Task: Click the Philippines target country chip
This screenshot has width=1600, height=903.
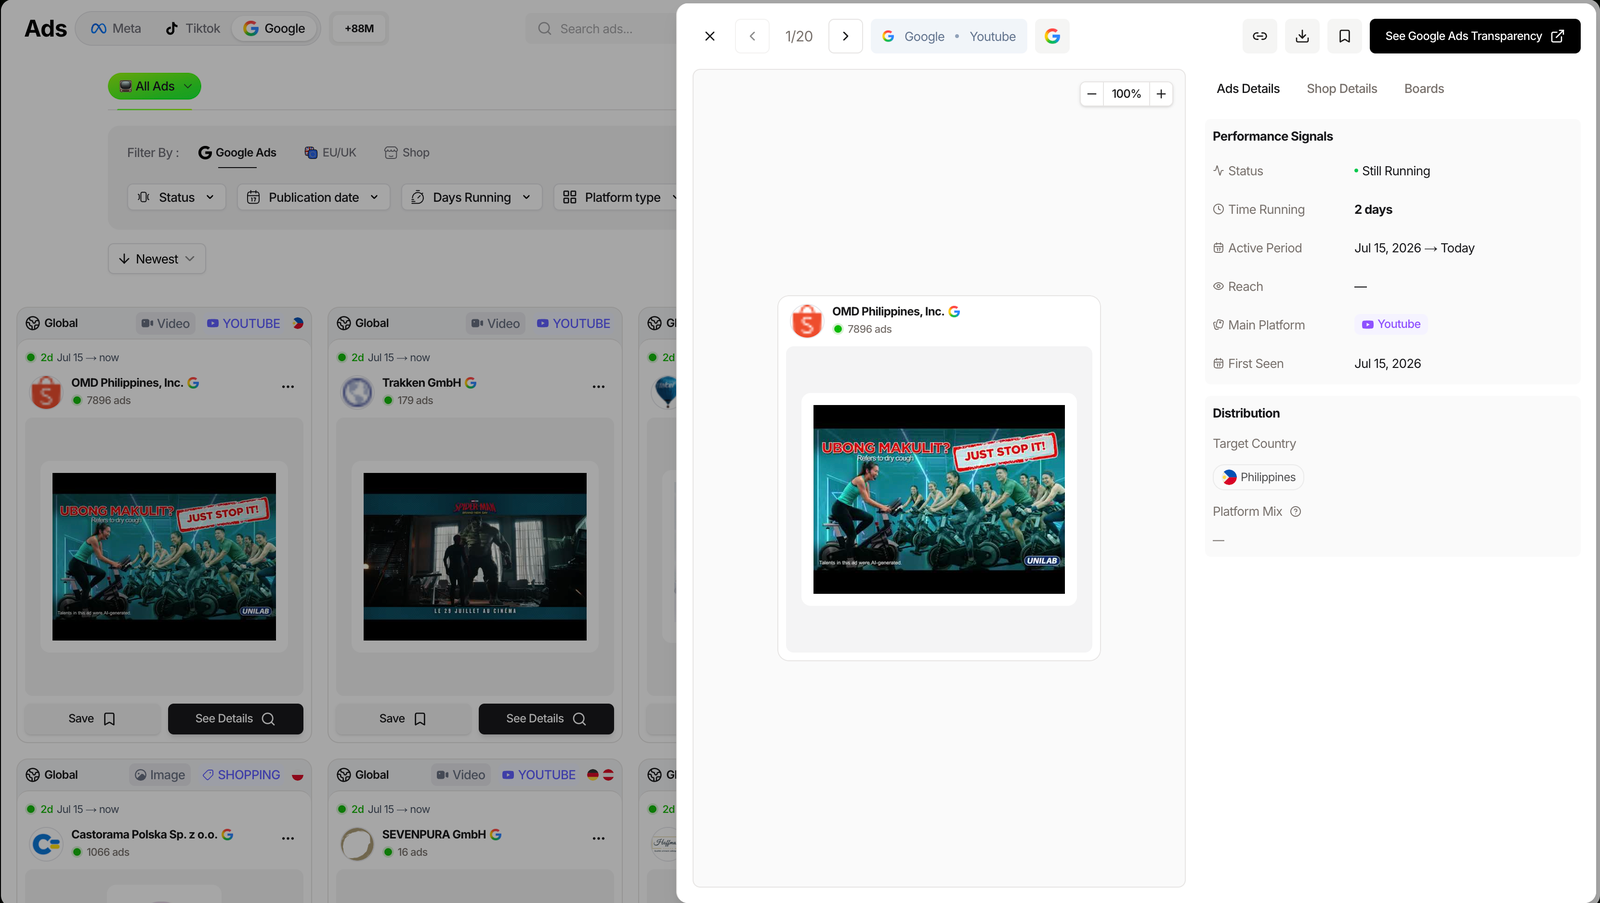Action: tap(1259, 477)
